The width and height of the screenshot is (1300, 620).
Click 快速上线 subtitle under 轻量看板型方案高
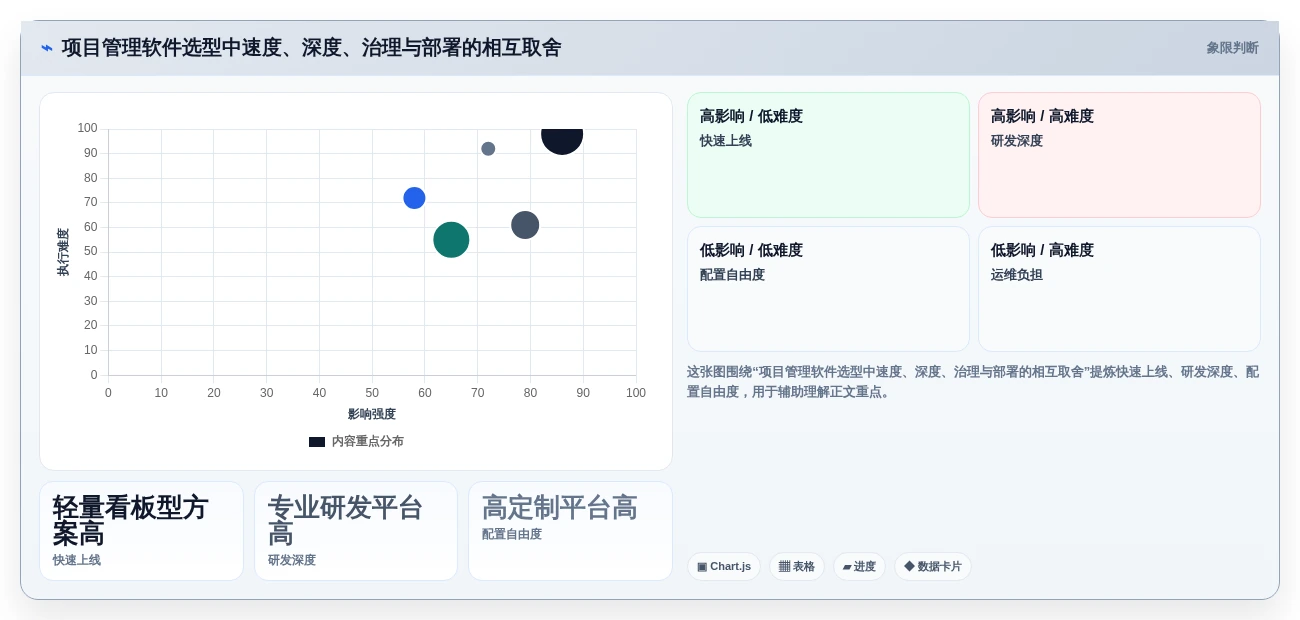point(77,560)
